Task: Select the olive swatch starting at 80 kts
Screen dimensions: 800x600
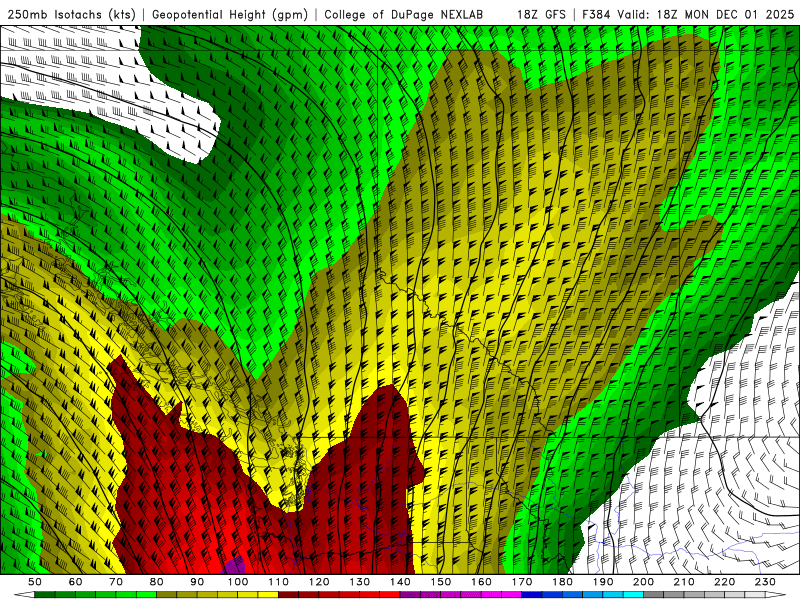Action: tap(167, 595)
